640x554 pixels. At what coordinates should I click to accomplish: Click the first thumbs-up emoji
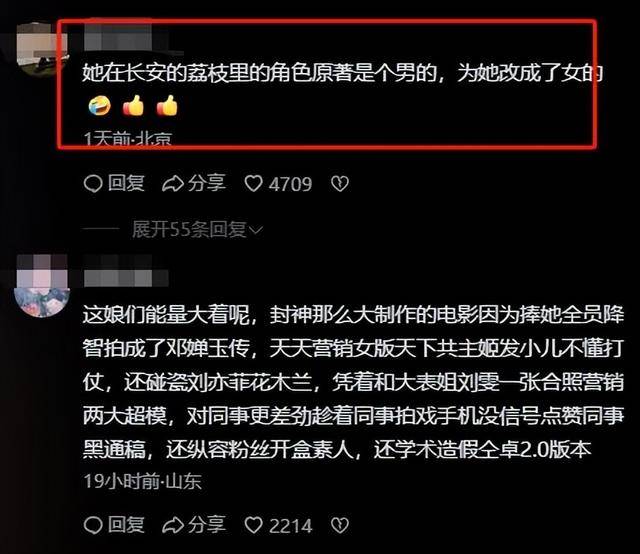(x=133, y=106)
